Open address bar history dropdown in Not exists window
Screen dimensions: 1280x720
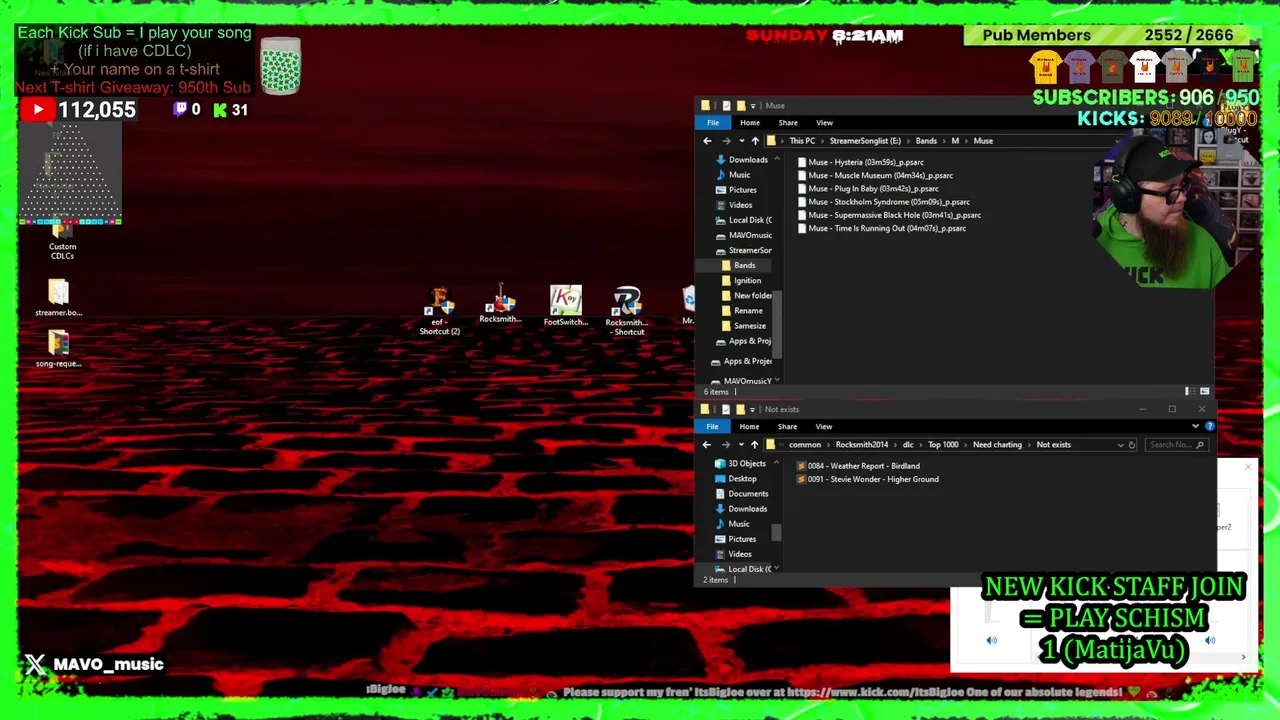coord(1120,445)
